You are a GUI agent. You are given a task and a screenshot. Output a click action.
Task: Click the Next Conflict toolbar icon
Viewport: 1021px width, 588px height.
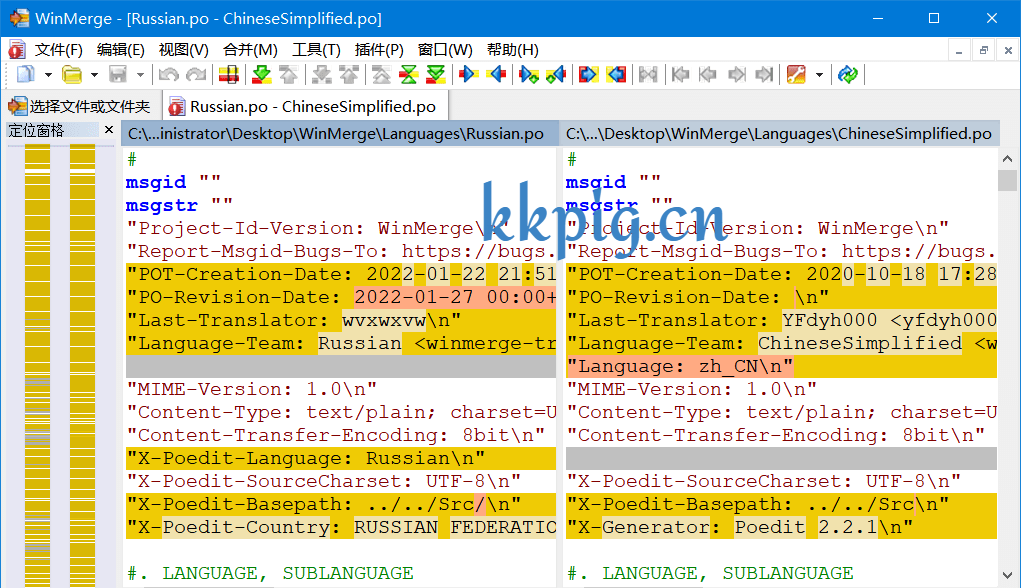coord(322,75)
